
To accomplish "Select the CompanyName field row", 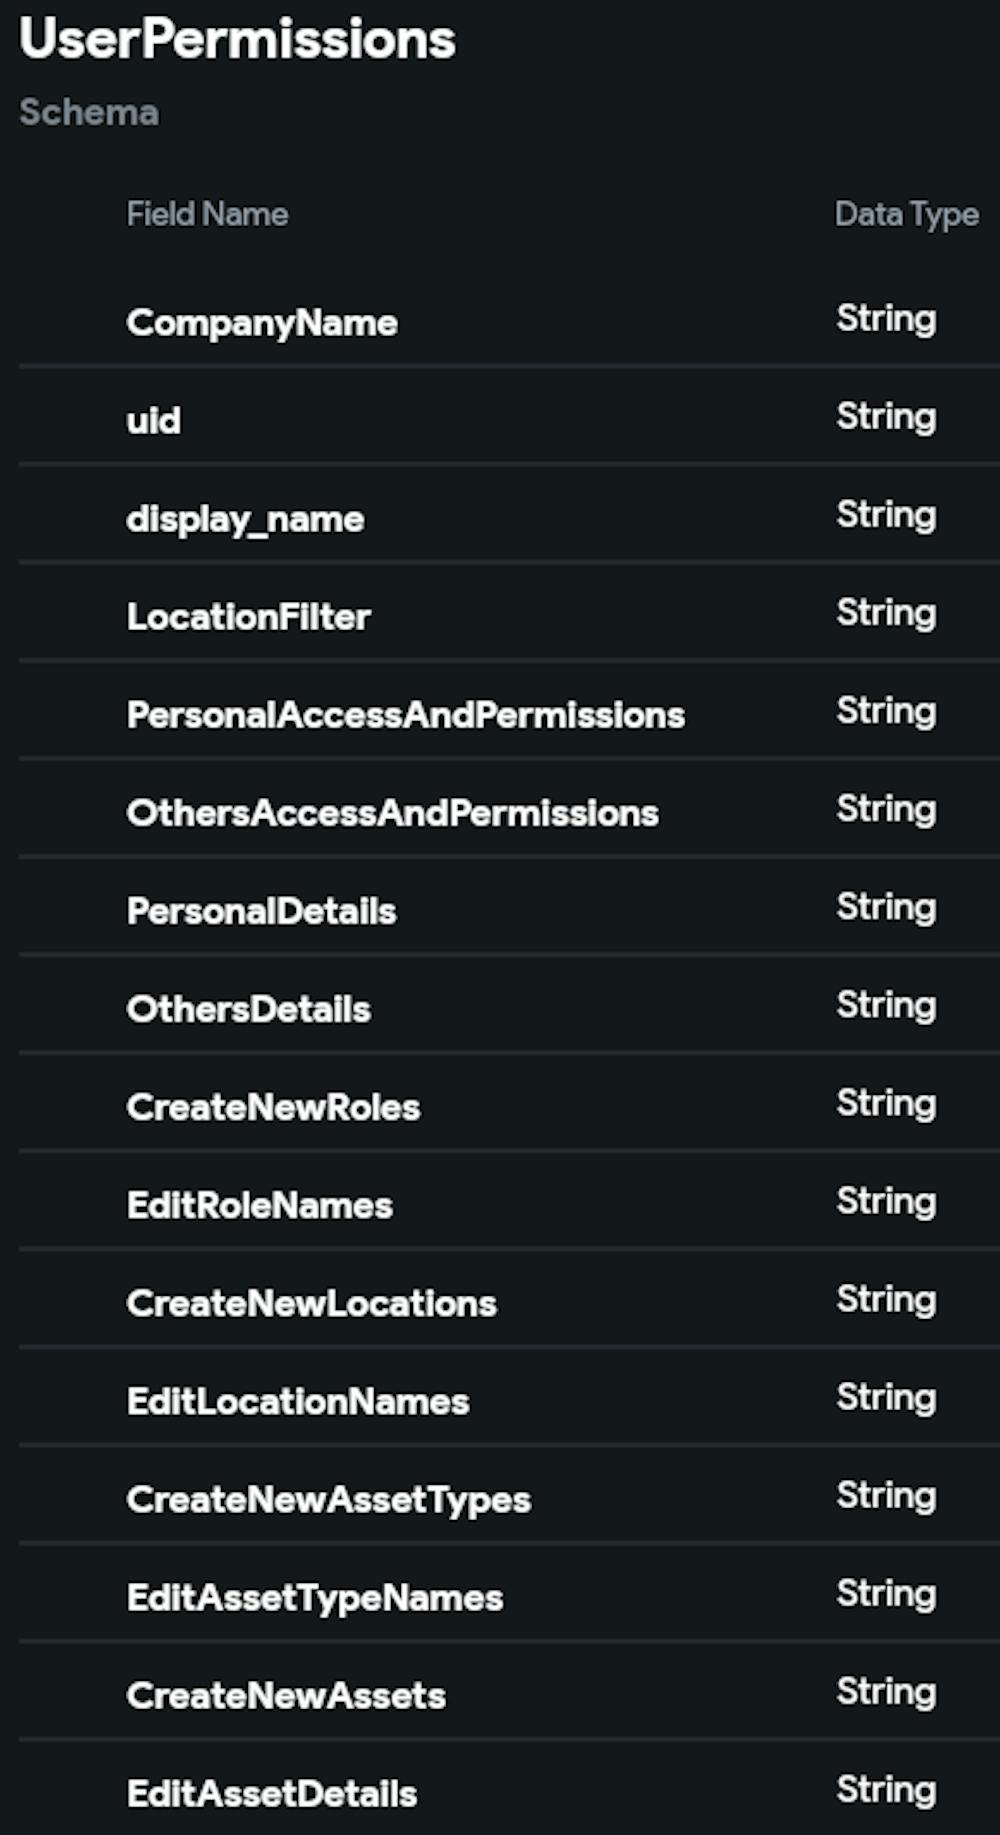I will (262, 323).
